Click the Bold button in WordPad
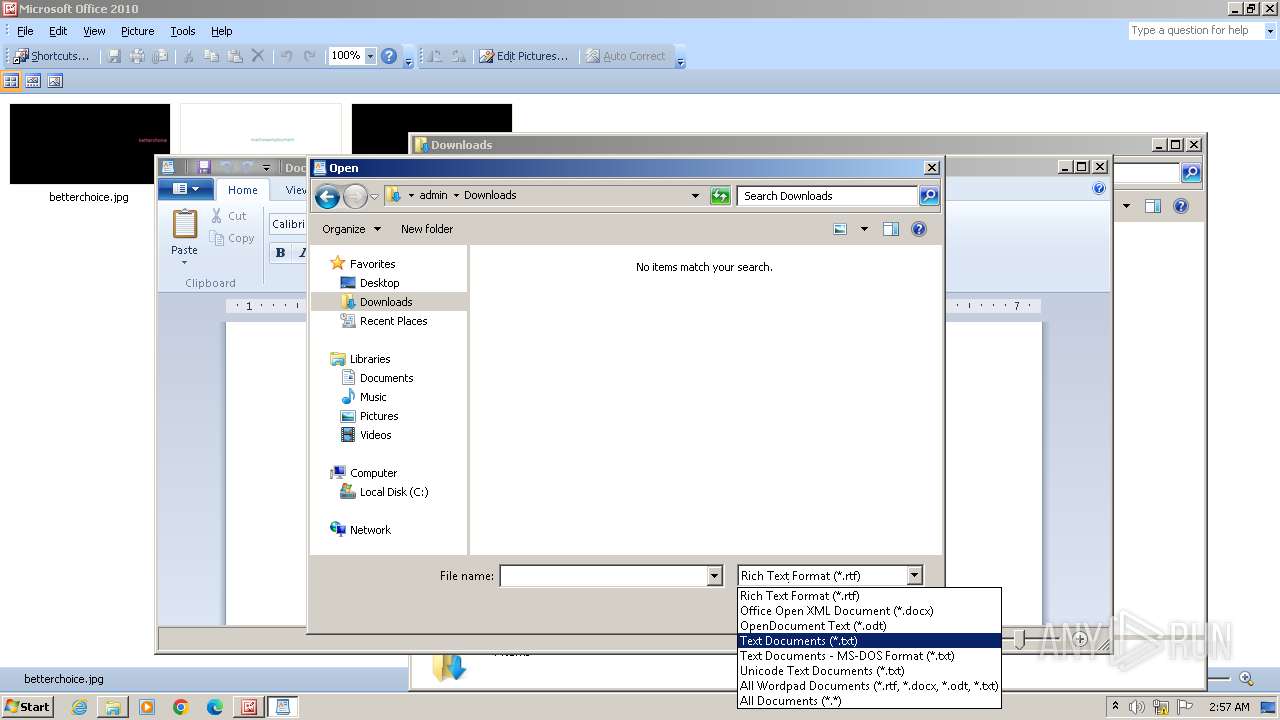This screenshot has height=720, width=1280. (281, 253)
